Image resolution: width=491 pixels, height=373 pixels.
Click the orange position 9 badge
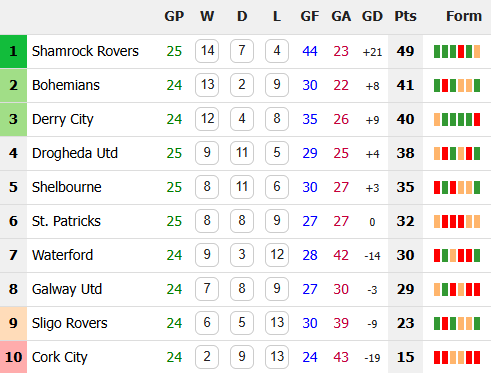click(13, 323)
